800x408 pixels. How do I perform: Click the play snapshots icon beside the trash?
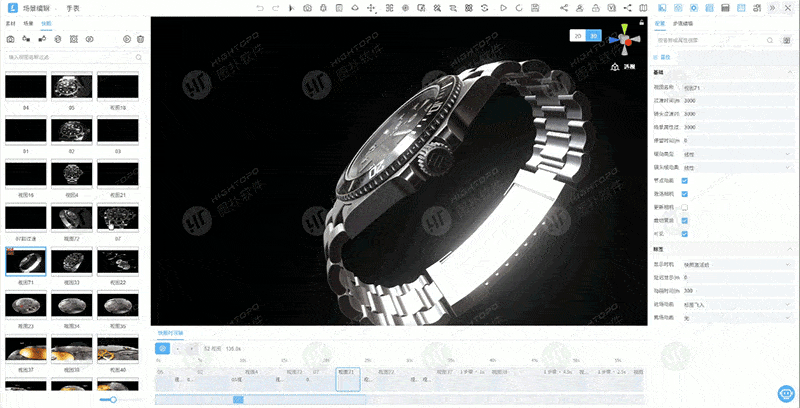(127, 39)
